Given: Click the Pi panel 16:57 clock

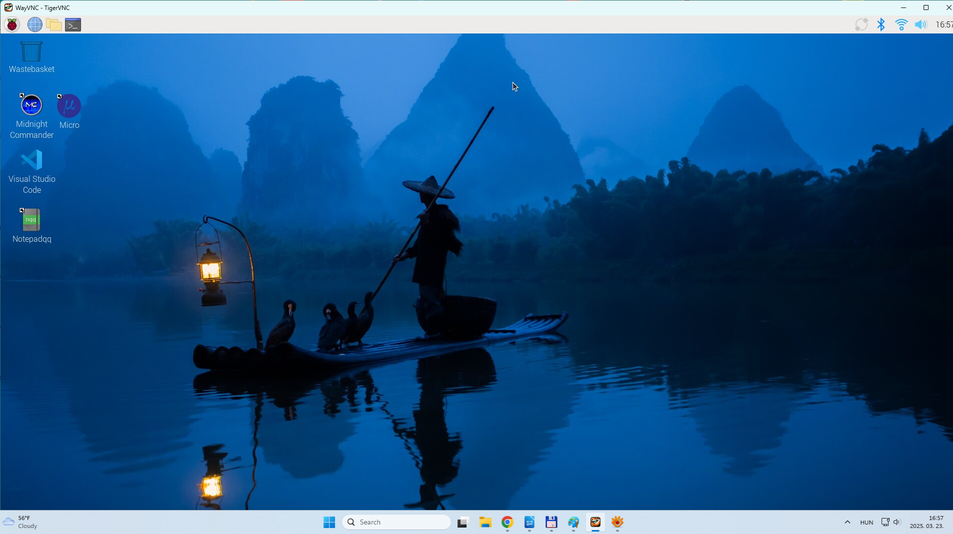Looking at the screenshot, I should coord(944,25).
